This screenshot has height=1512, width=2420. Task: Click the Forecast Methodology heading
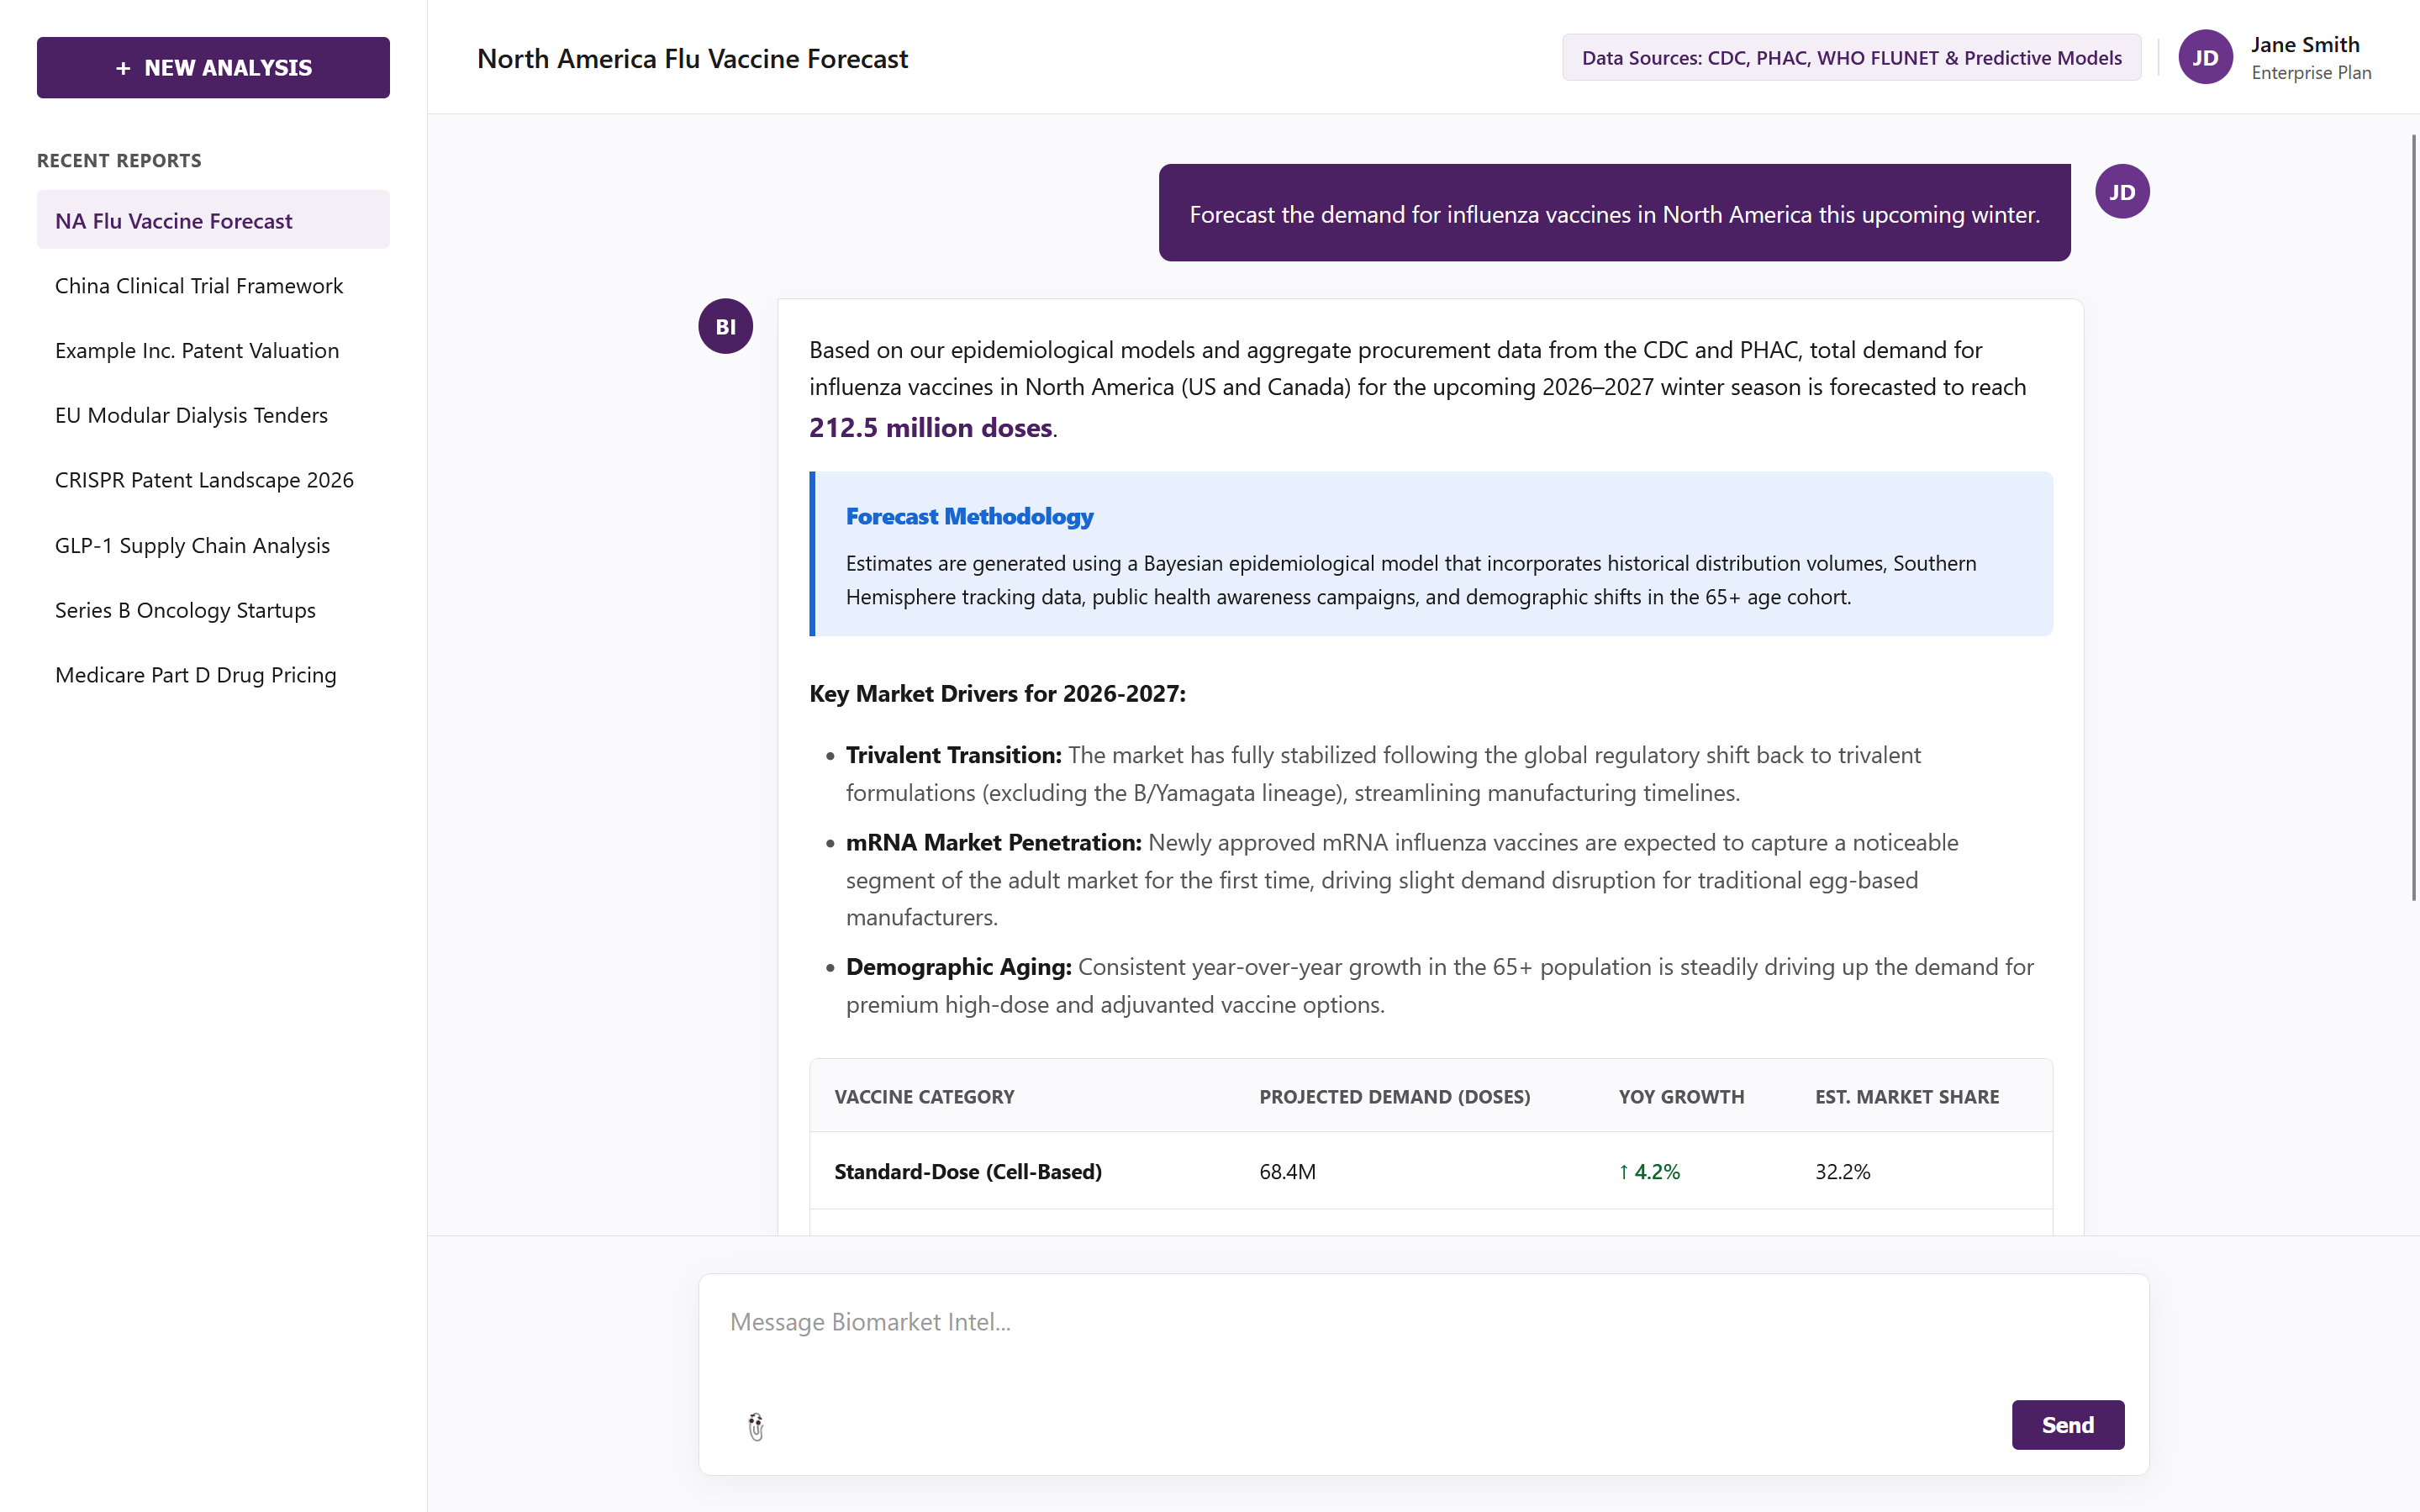969,516
